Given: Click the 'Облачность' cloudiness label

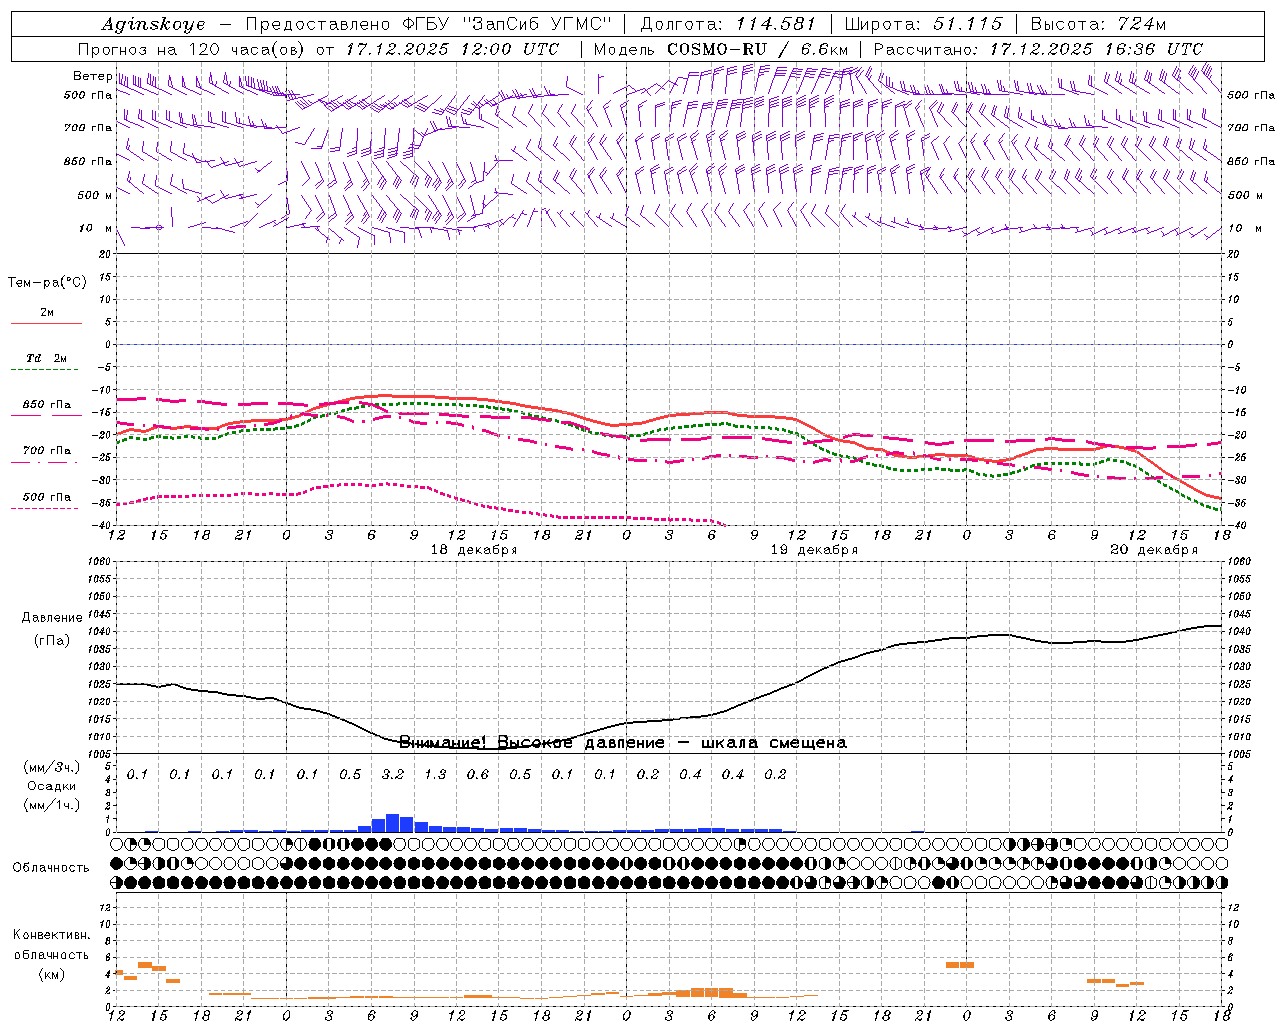Looking at the screenshot, I should coord(51,867).
